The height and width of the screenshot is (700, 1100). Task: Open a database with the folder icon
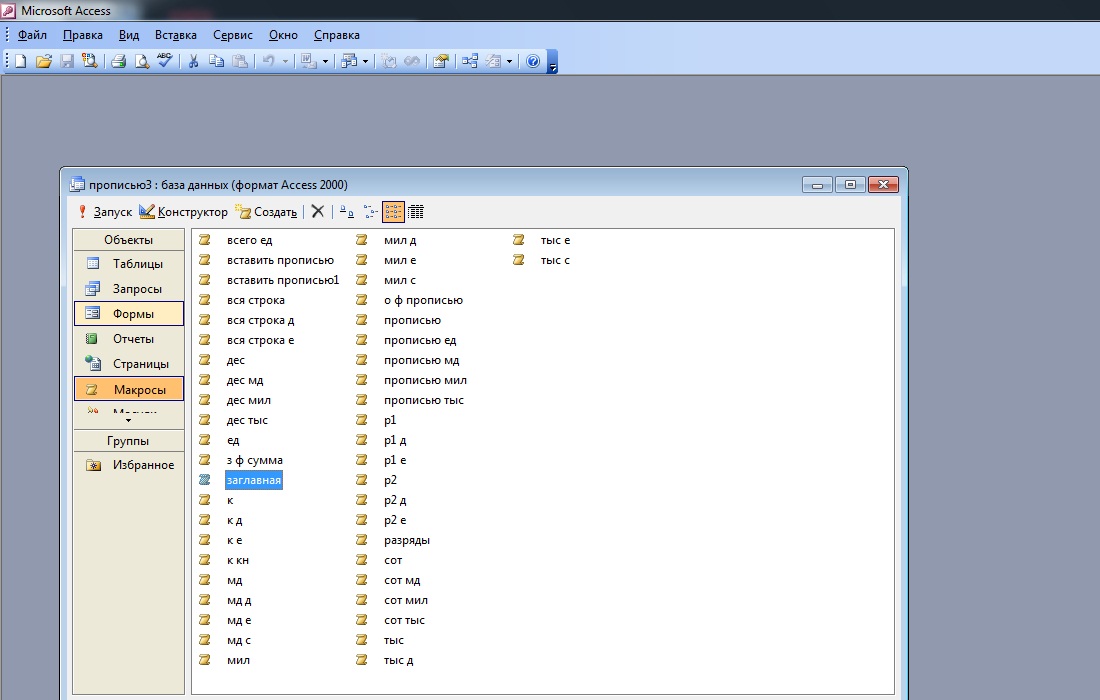tap(43, 62)
